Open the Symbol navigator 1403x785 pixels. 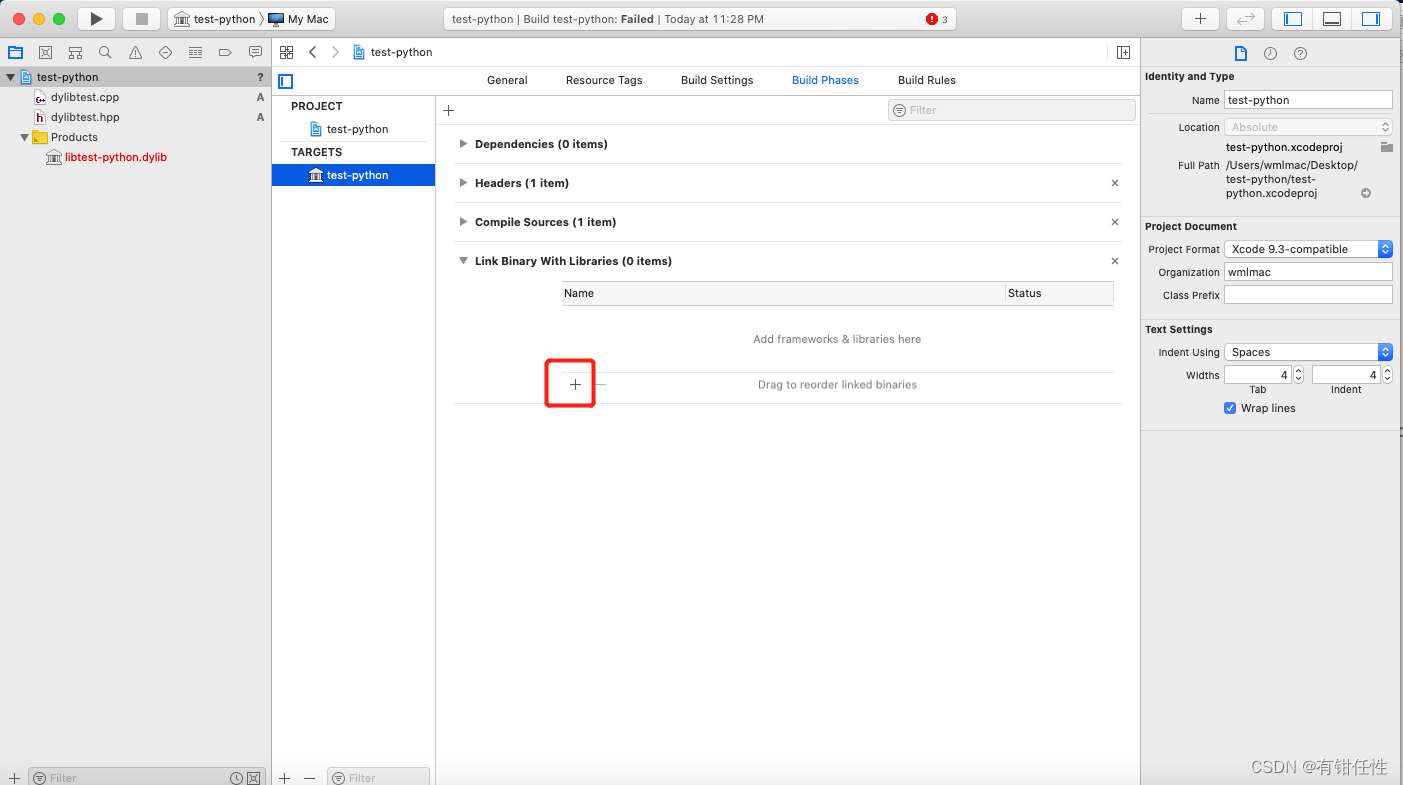click(75, 53)
